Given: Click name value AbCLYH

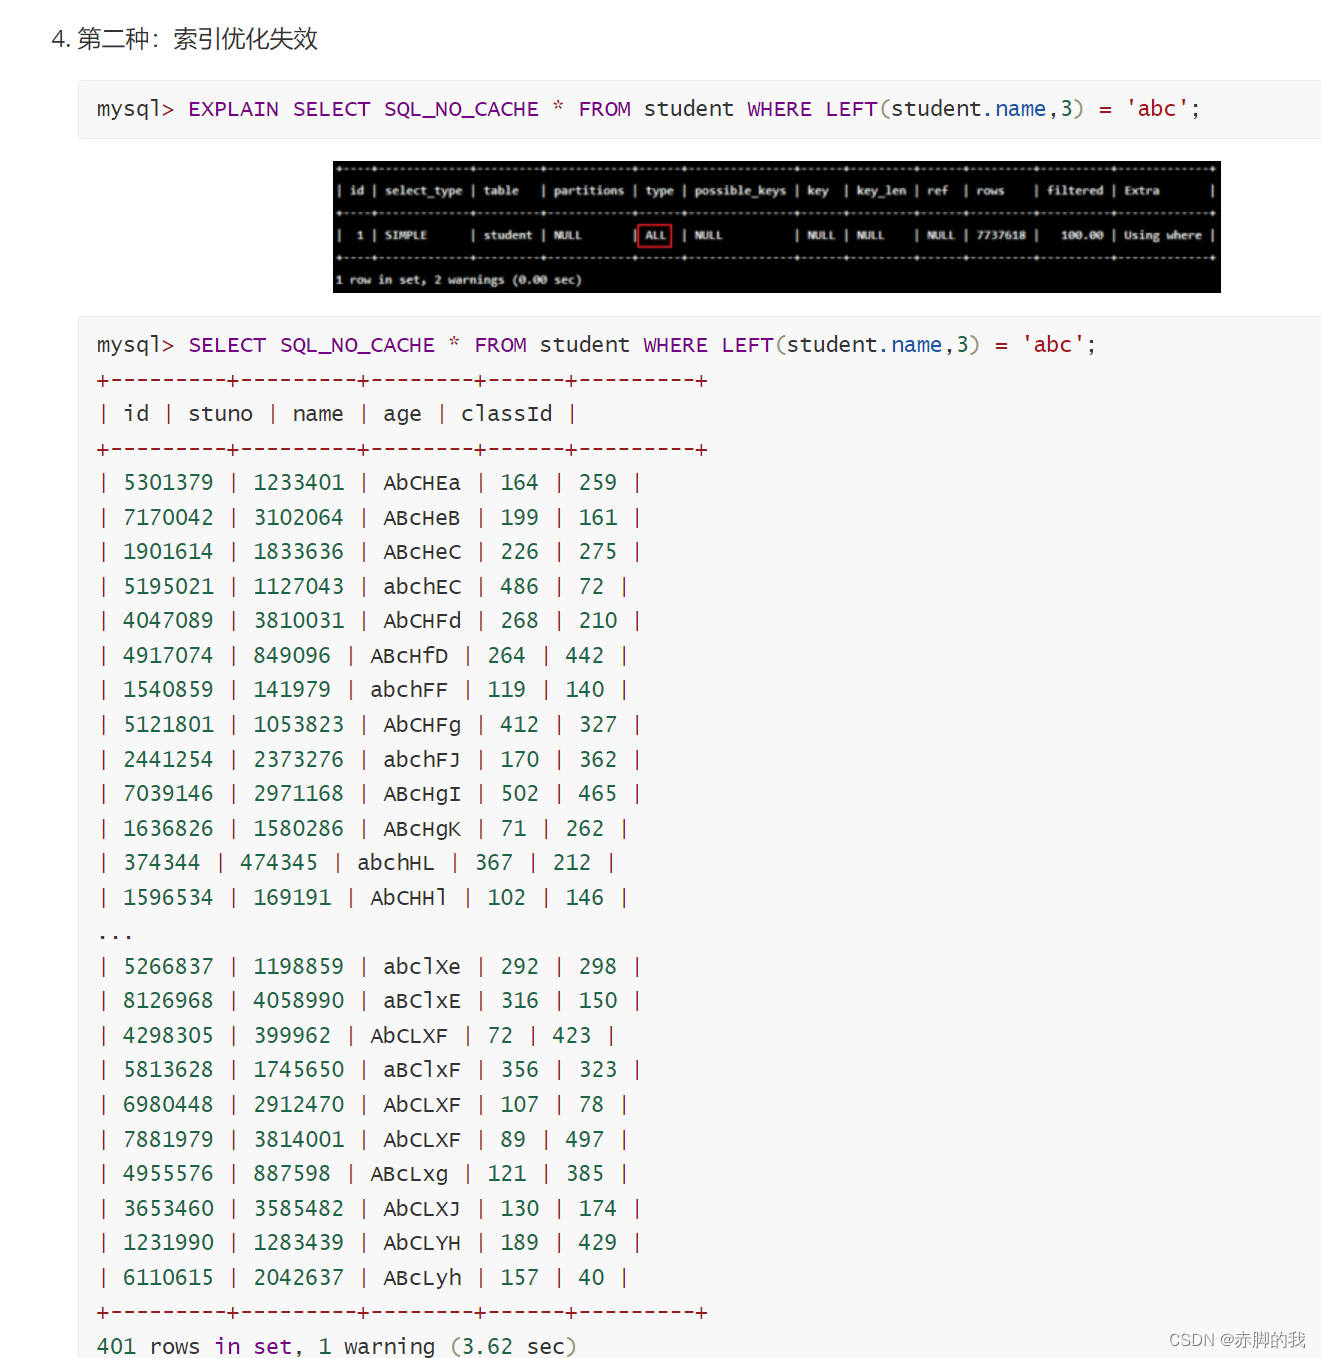Looking at the screenshot, I should [422, 1243].
